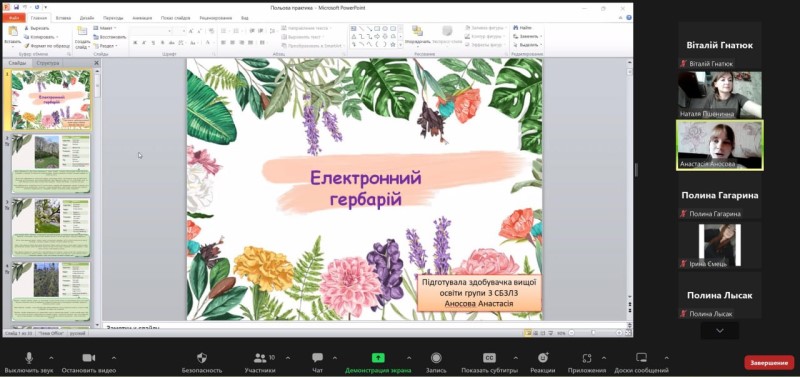800x377 pixels.
Task: Toggle underline formatting in Шрифт group
Action: coord(153,43)
